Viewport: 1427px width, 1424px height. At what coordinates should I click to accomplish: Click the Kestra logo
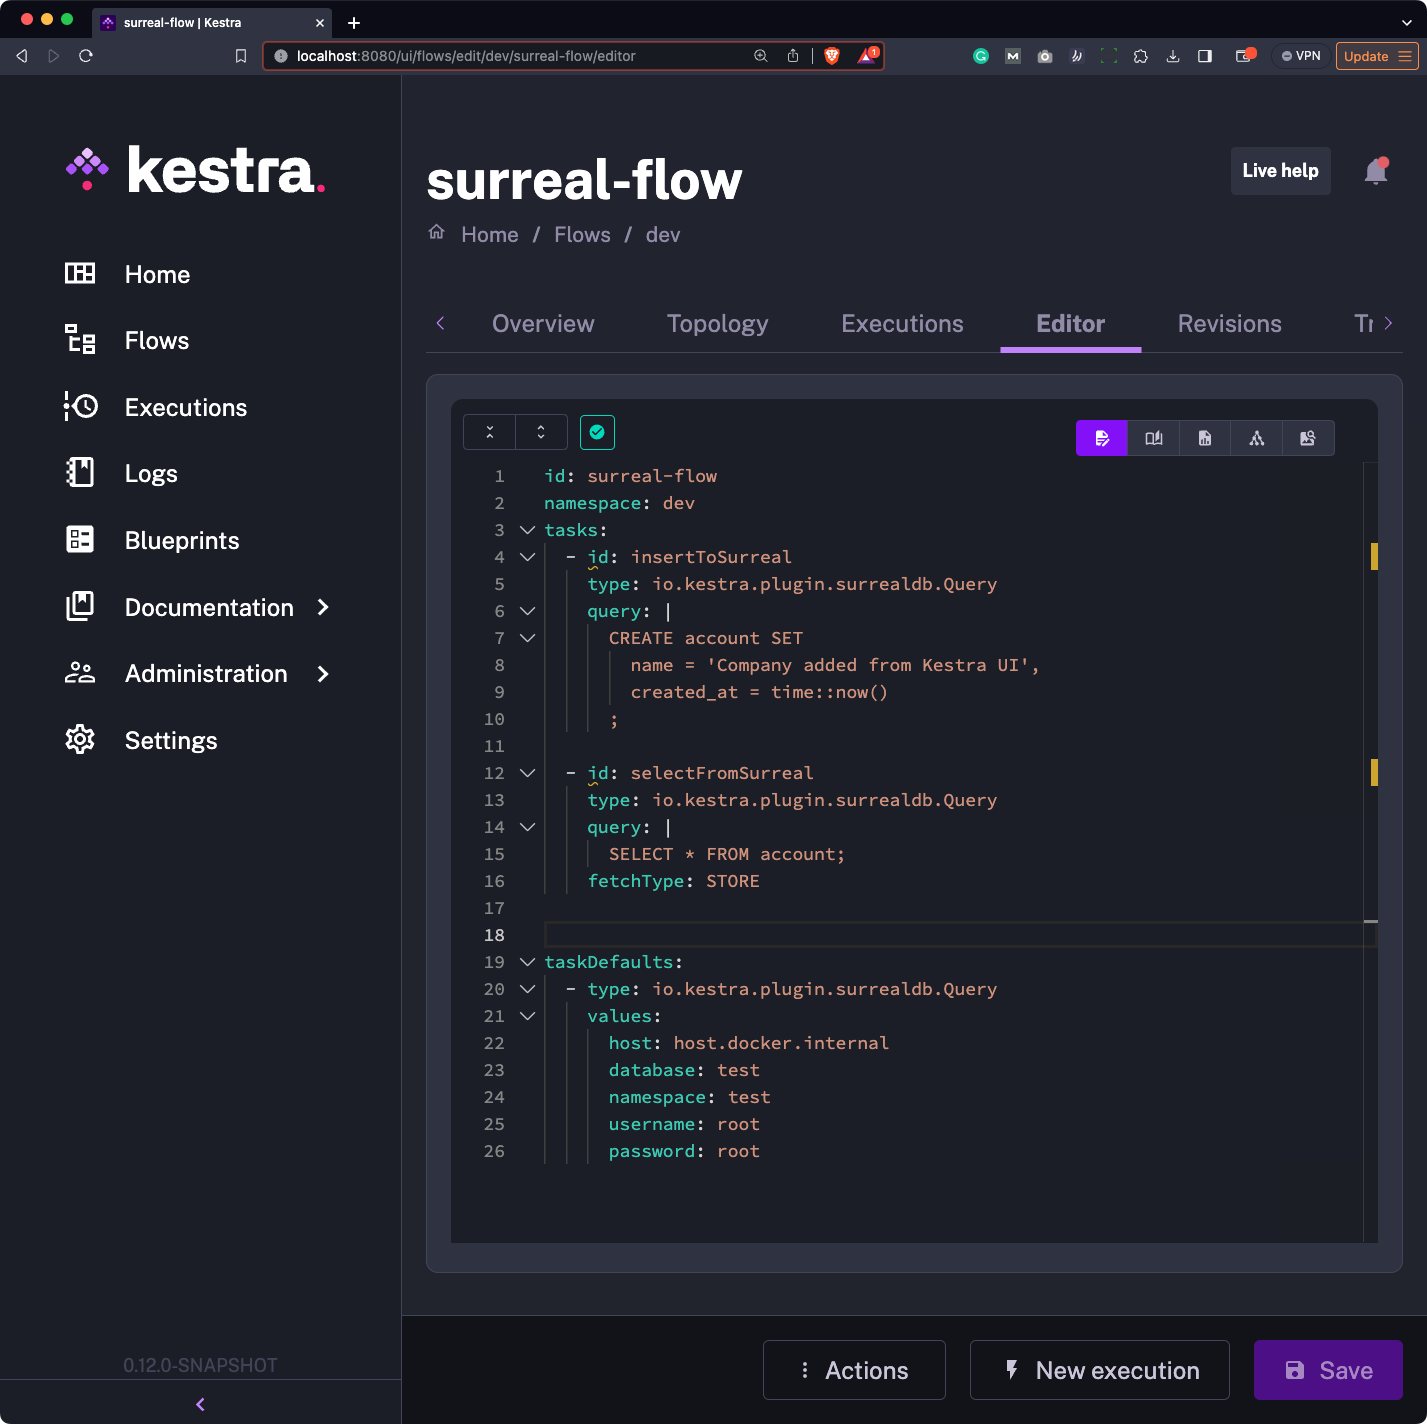click(x=195, y=170)
